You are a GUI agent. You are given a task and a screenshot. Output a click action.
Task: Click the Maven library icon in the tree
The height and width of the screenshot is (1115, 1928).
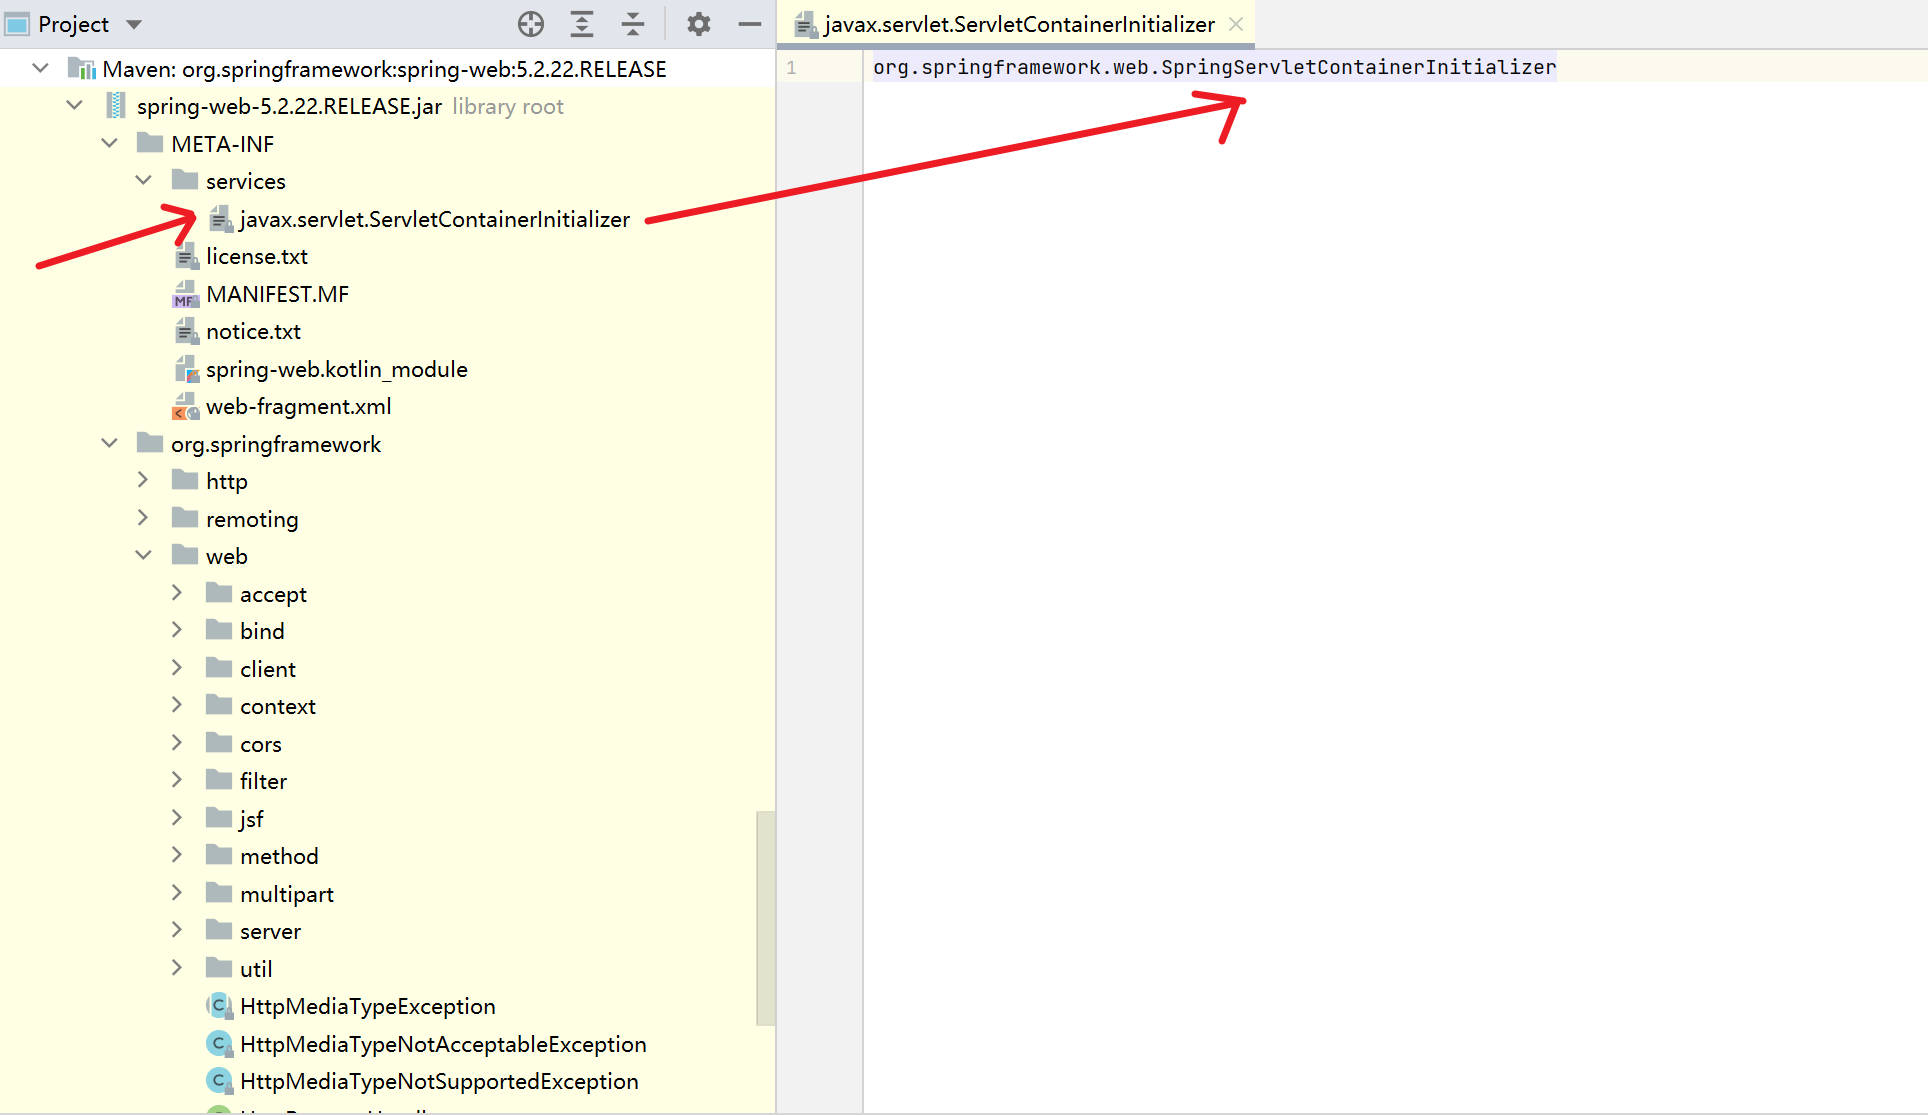pyautogui.click(x=82, y=68)
